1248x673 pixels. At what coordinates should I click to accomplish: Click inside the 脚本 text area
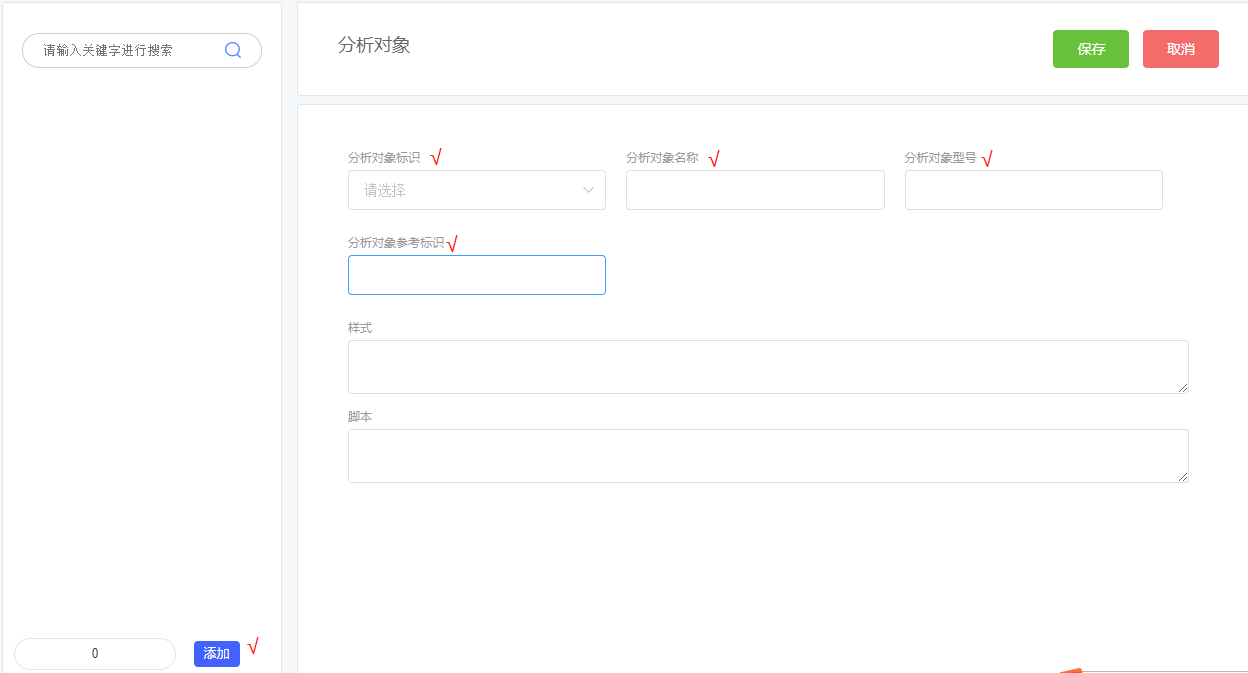767,456
